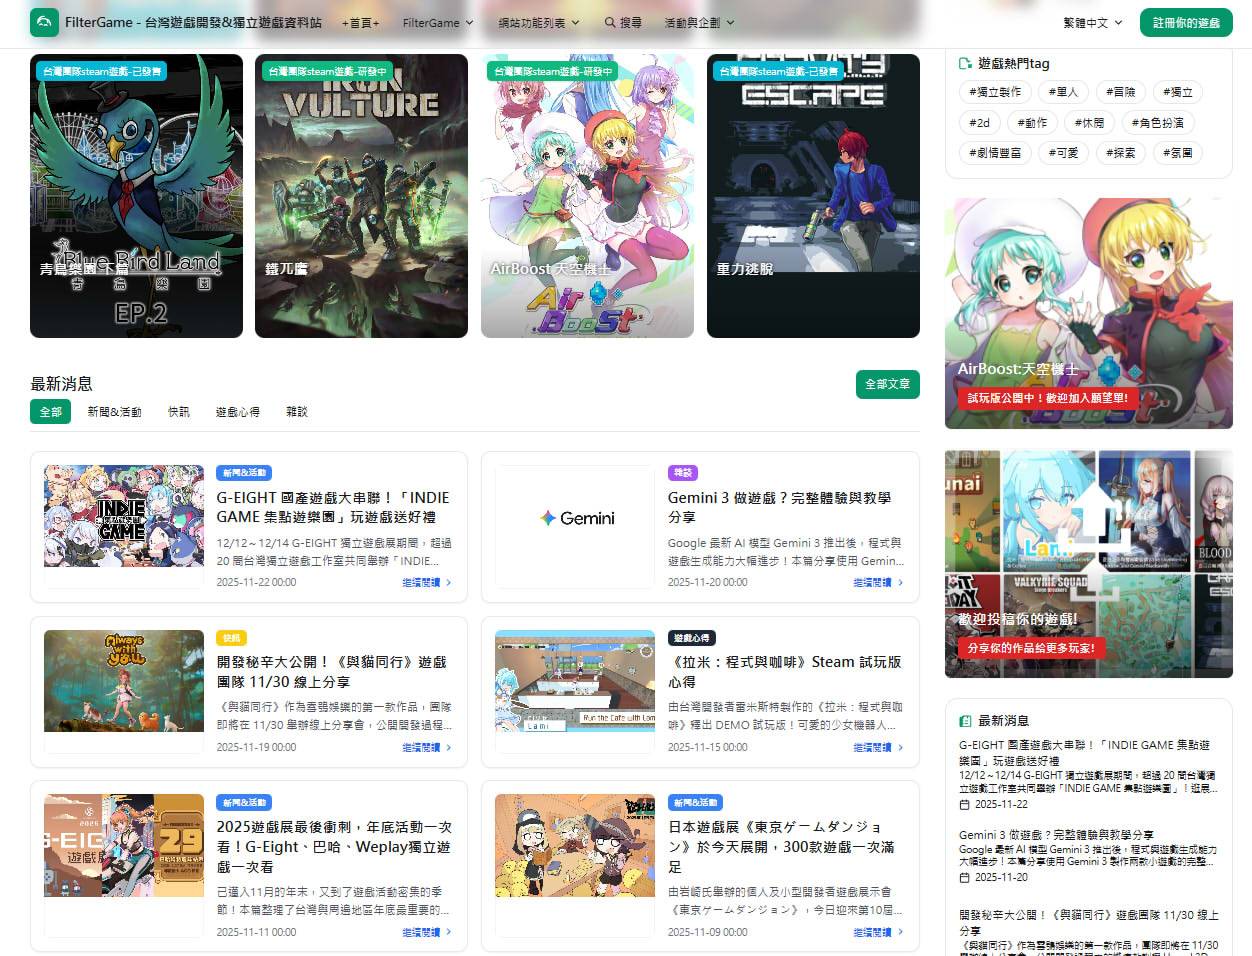This screenshot has width=1252, height=956.
Task: Open the FilterGame dropdown menu
Action: [x=437, y=22]
